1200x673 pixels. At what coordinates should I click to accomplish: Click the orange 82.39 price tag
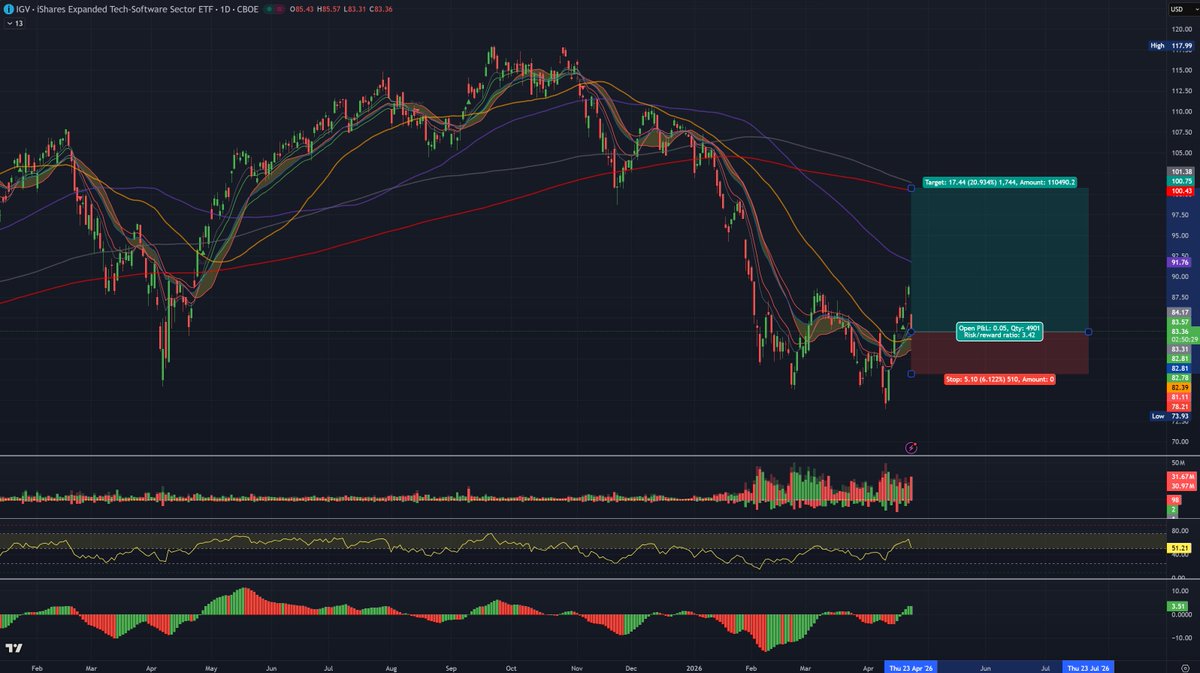[x=1178, y=387]
